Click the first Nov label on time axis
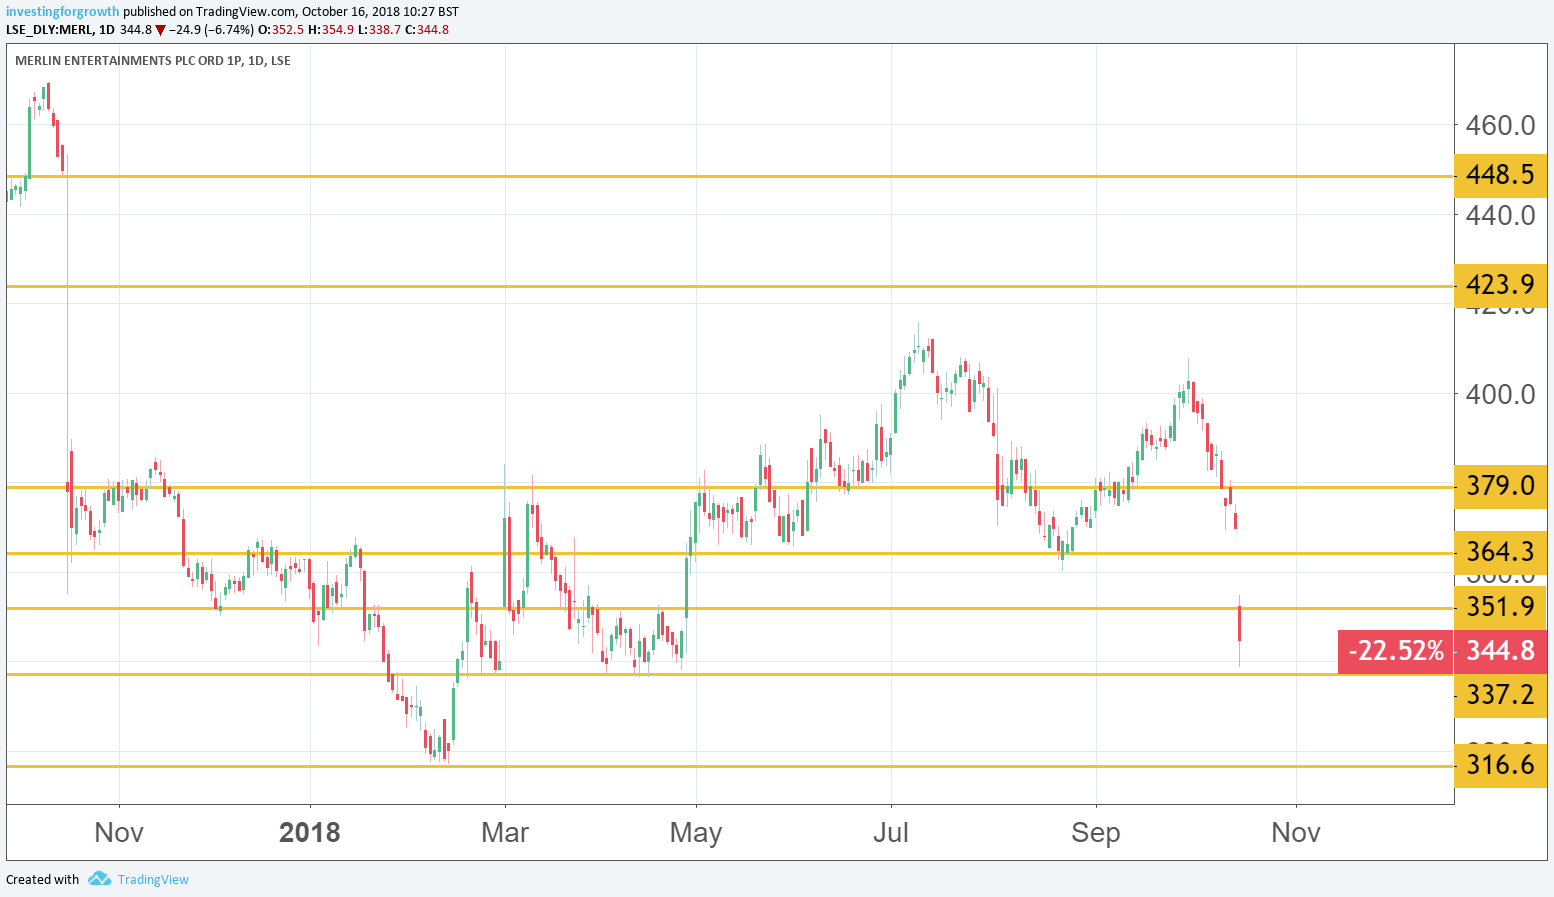The width and height of the screenshot is (1554, 897). click(119, 832)
